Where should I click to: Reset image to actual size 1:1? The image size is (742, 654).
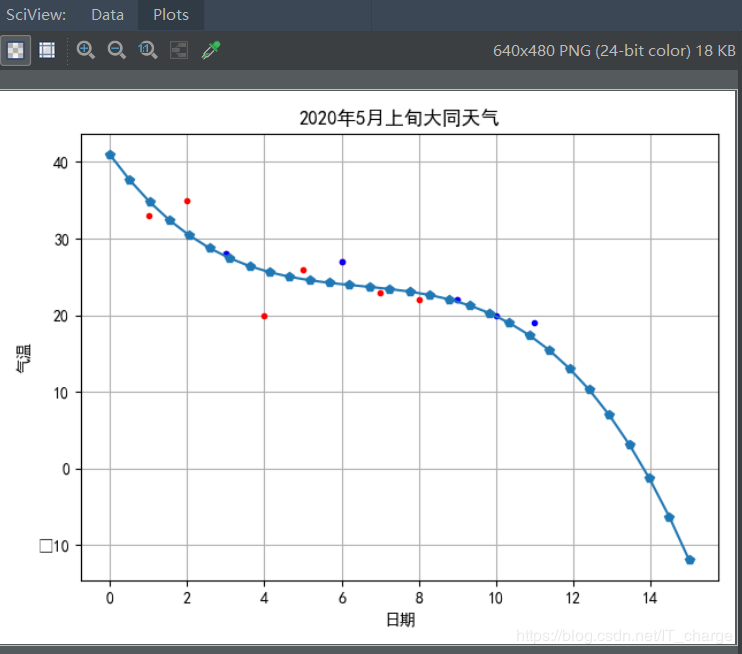point(148,50)
